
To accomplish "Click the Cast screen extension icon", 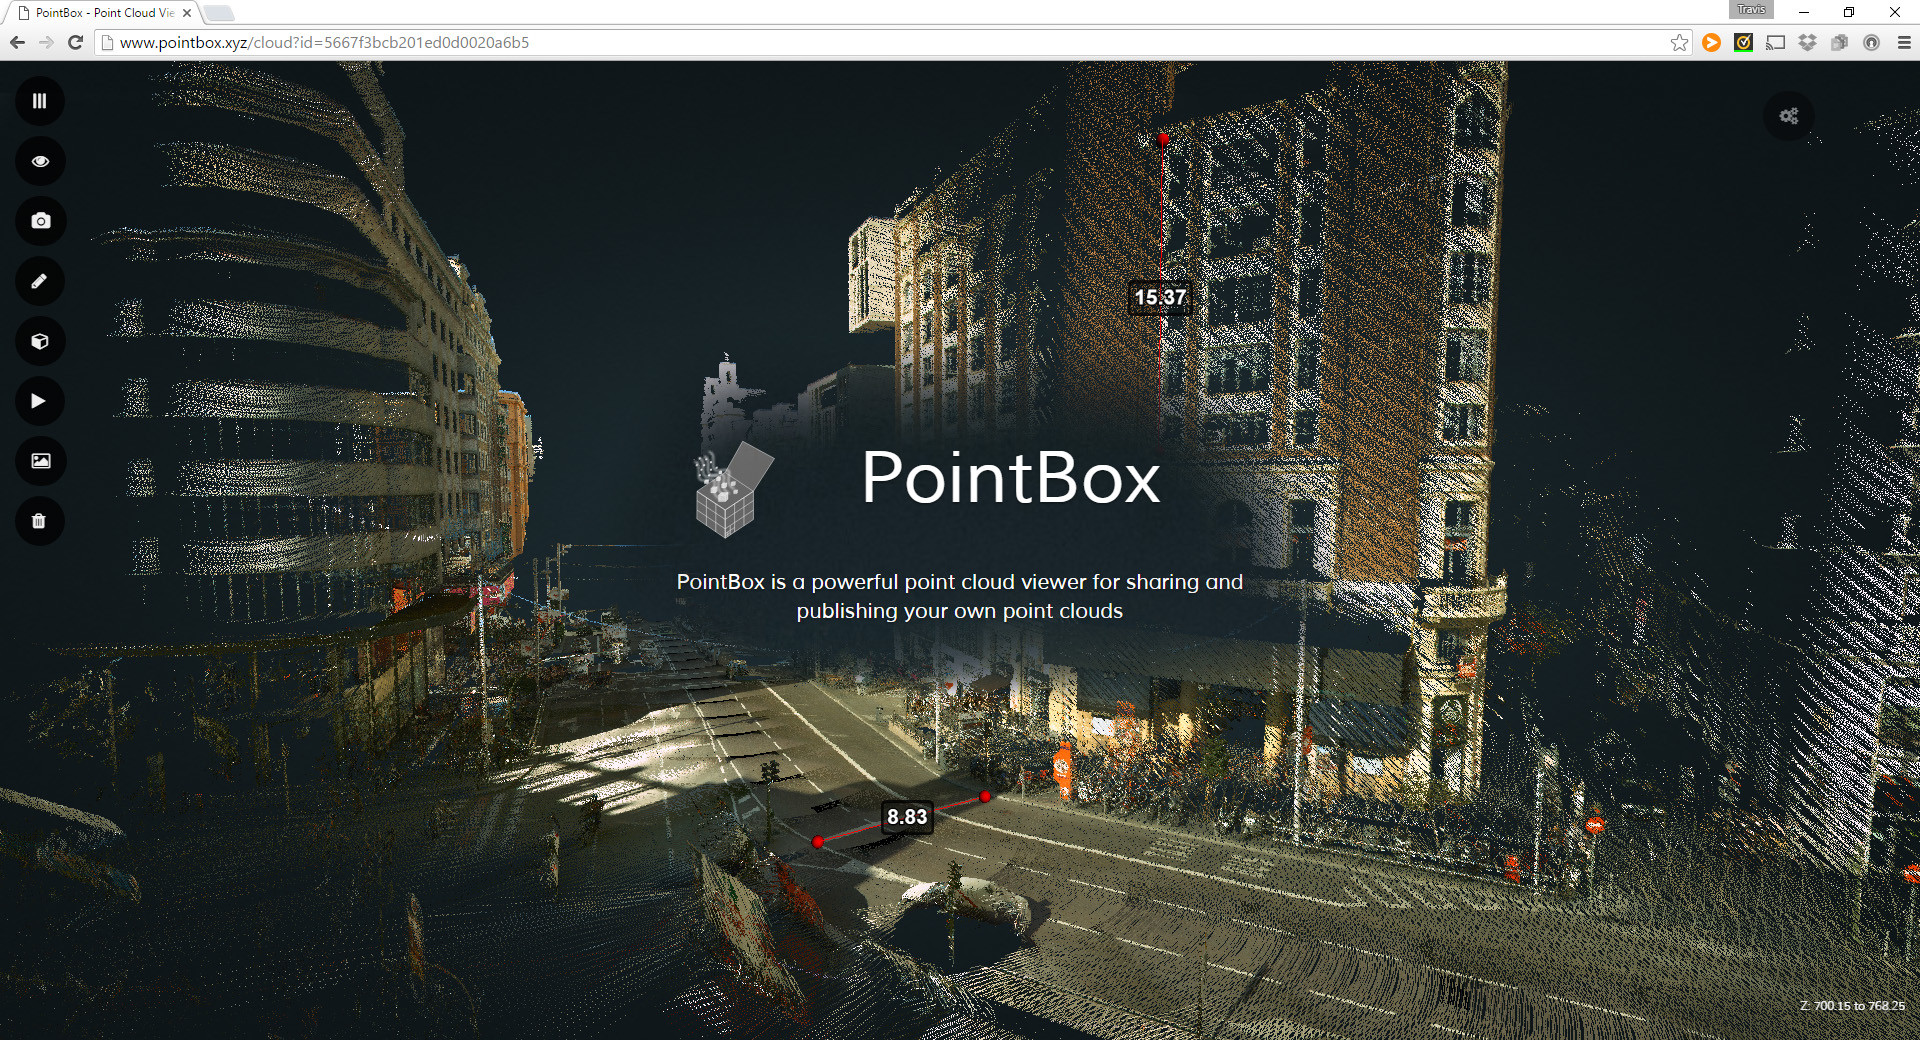I will coord(1775,42).
